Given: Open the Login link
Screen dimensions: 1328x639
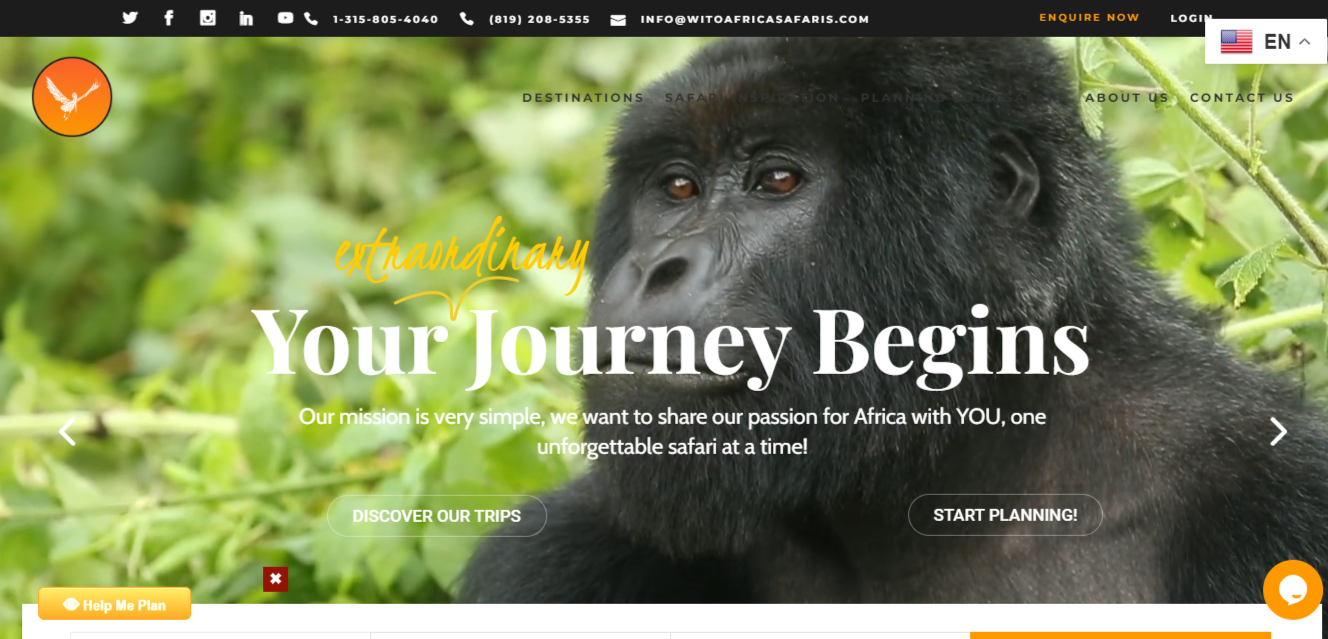Looking at the screenshot, I should point(1191,18).
